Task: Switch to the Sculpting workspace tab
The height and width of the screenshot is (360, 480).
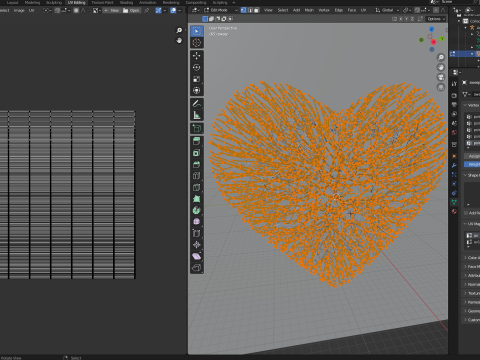Action: (x=54, y=3)
